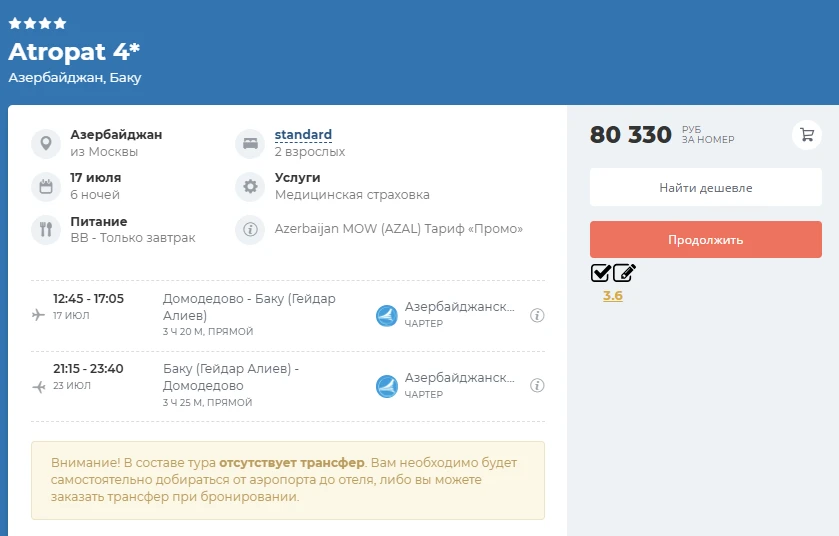Click airline logo of the 23 июл flight
The height and width of the screenshot is (536, 839).
[x=387, y=386]
